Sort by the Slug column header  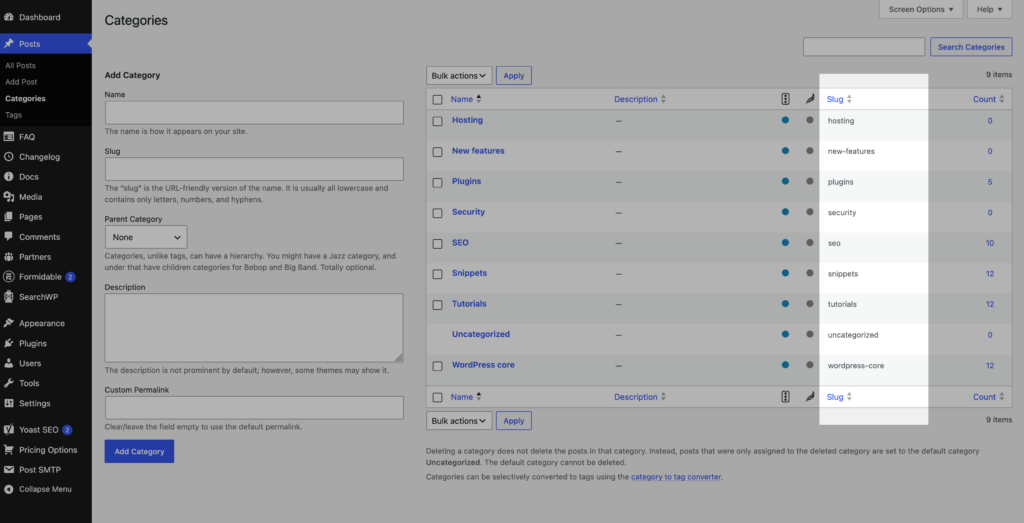coord(839,99)
